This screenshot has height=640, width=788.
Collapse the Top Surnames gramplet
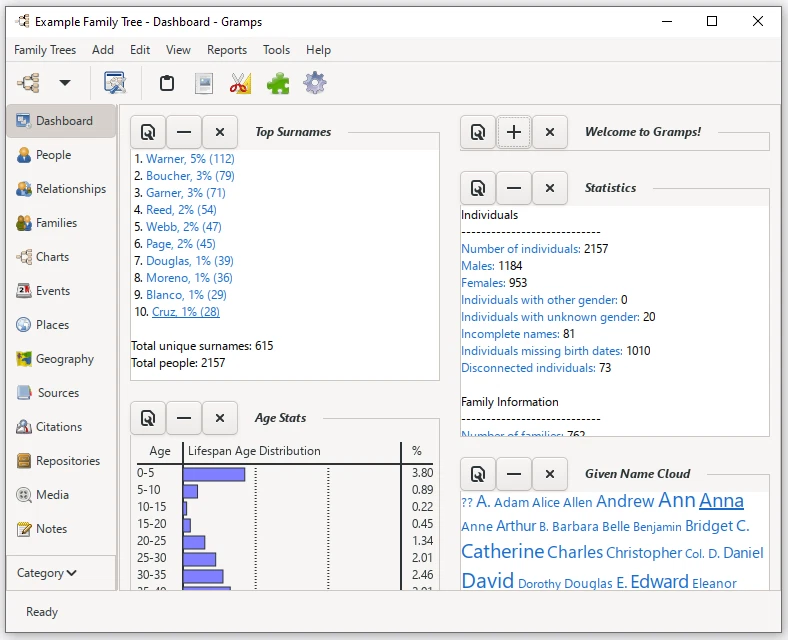tap(184, 132)
